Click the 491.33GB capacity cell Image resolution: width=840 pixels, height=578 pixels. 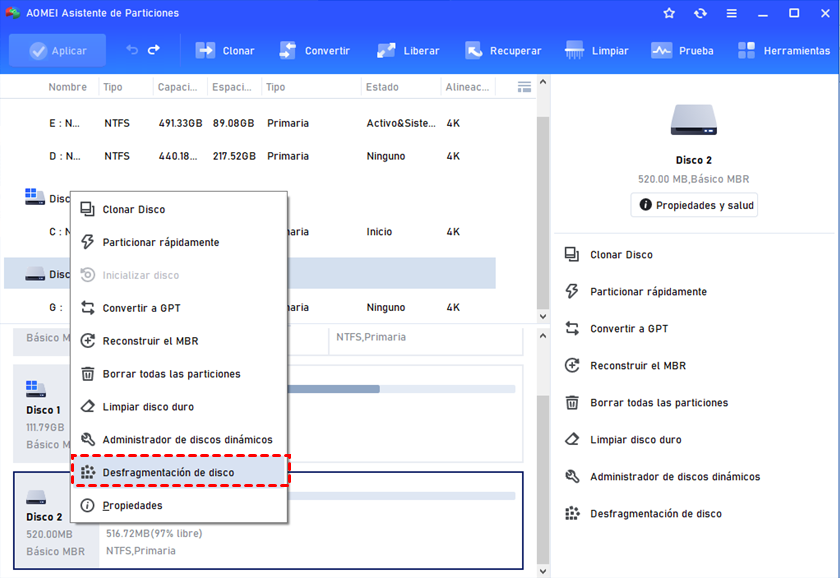tap(180, 123)
